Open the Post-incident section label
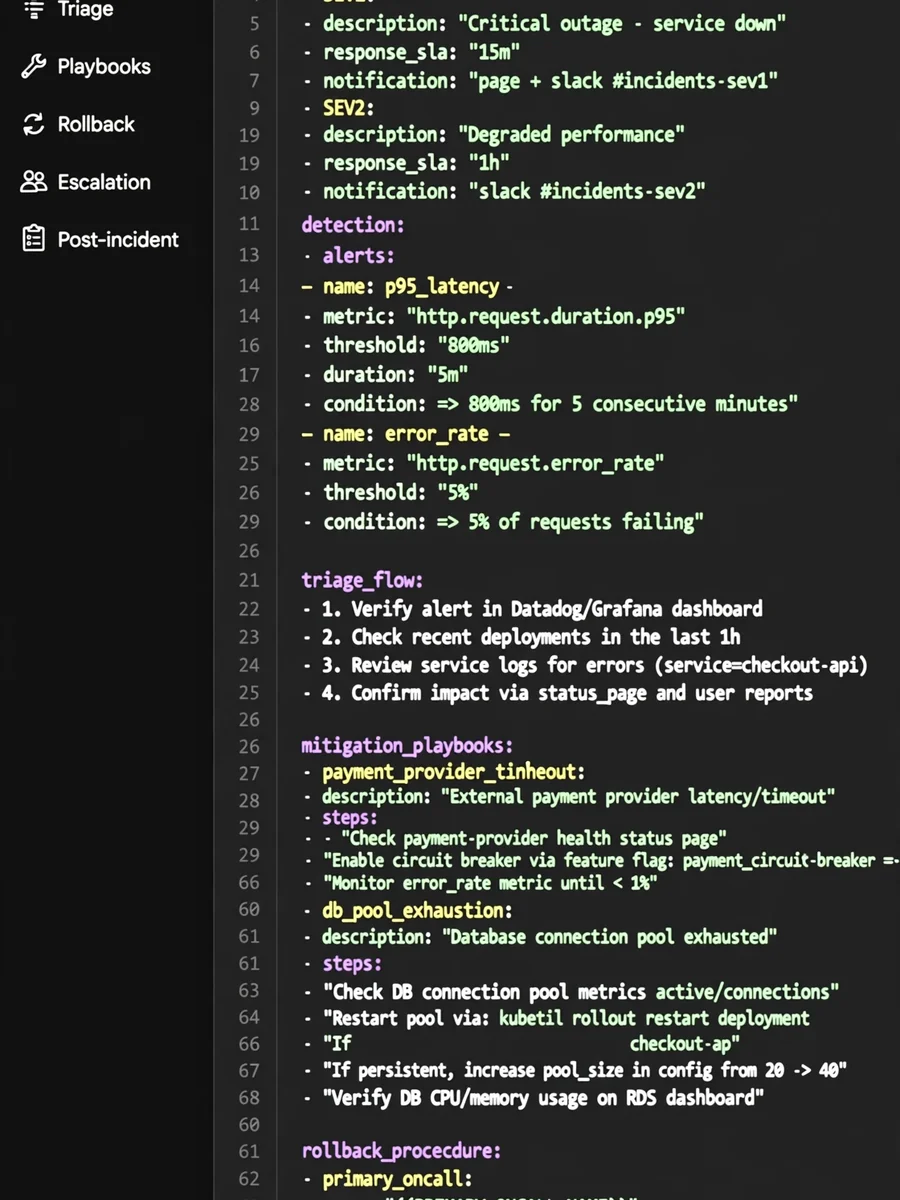 pos(118,239)
